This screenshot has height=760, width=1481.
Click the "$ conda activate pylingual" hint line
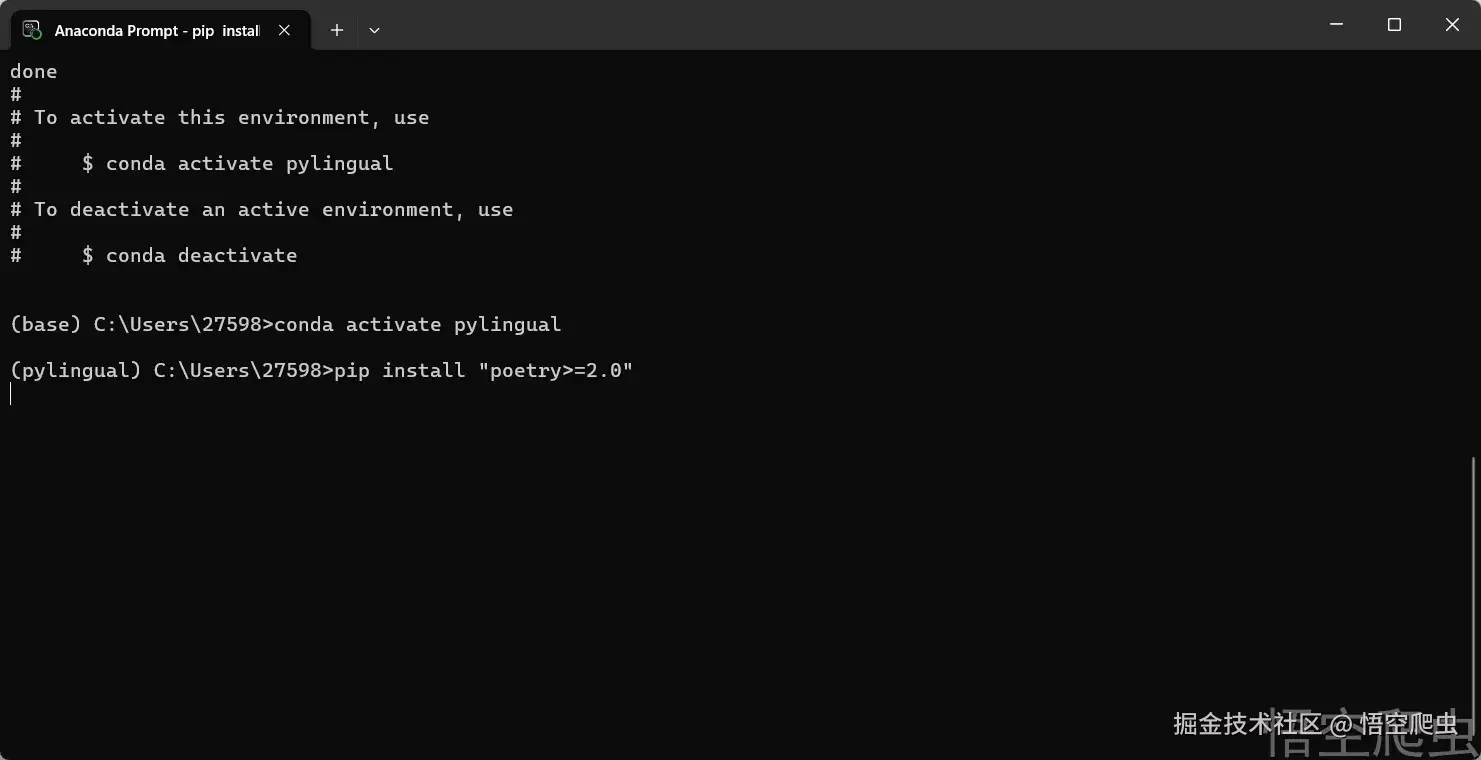click(x=237, y=164)
